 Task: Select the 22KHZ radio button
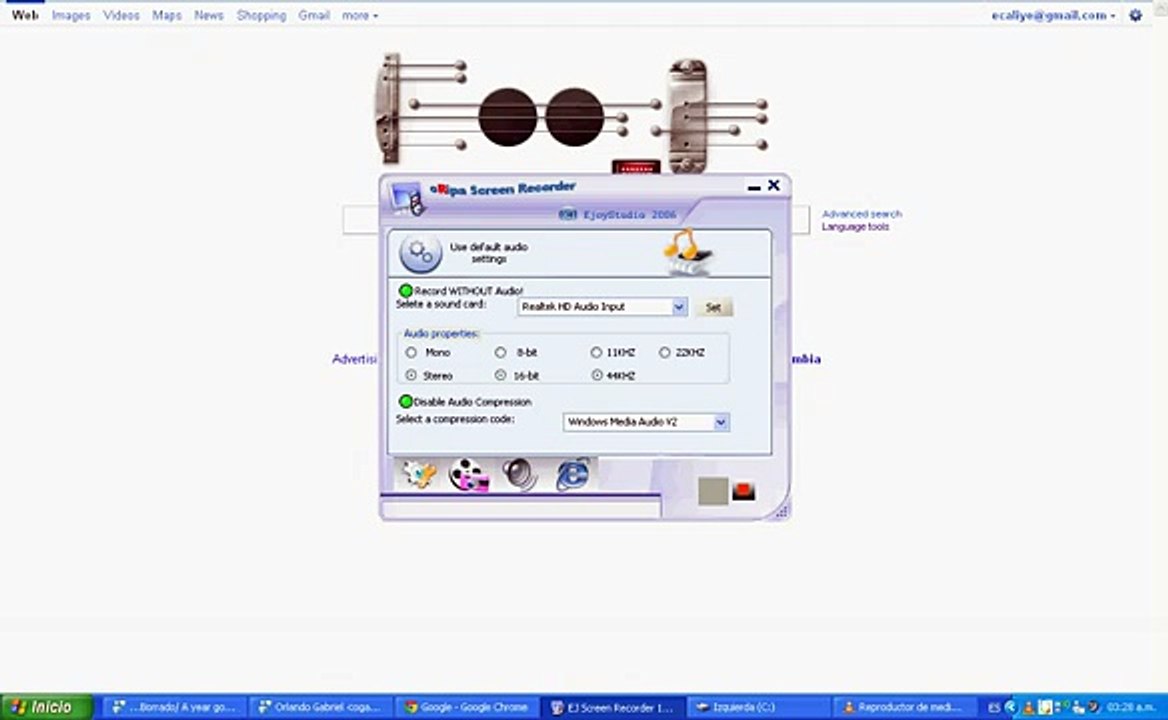(664, 352)
